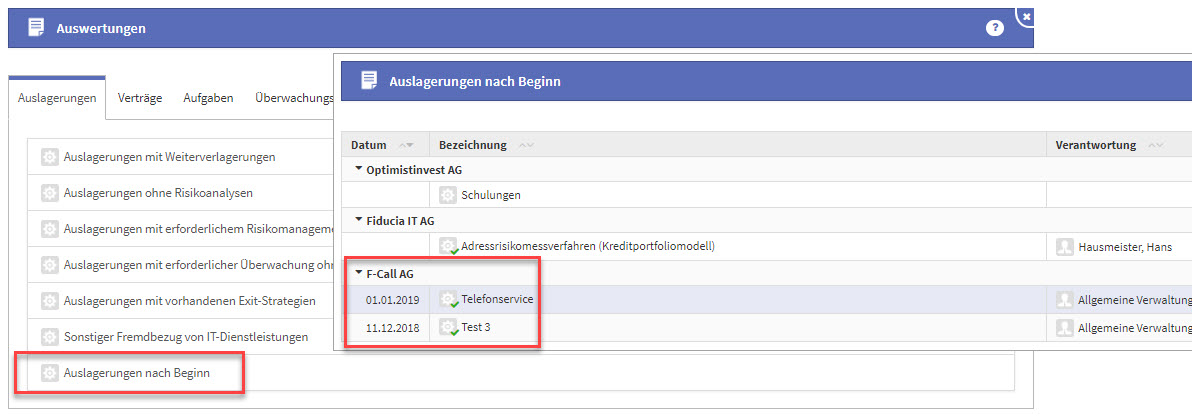Click the Schulungen gear icon

coord(449,195)
